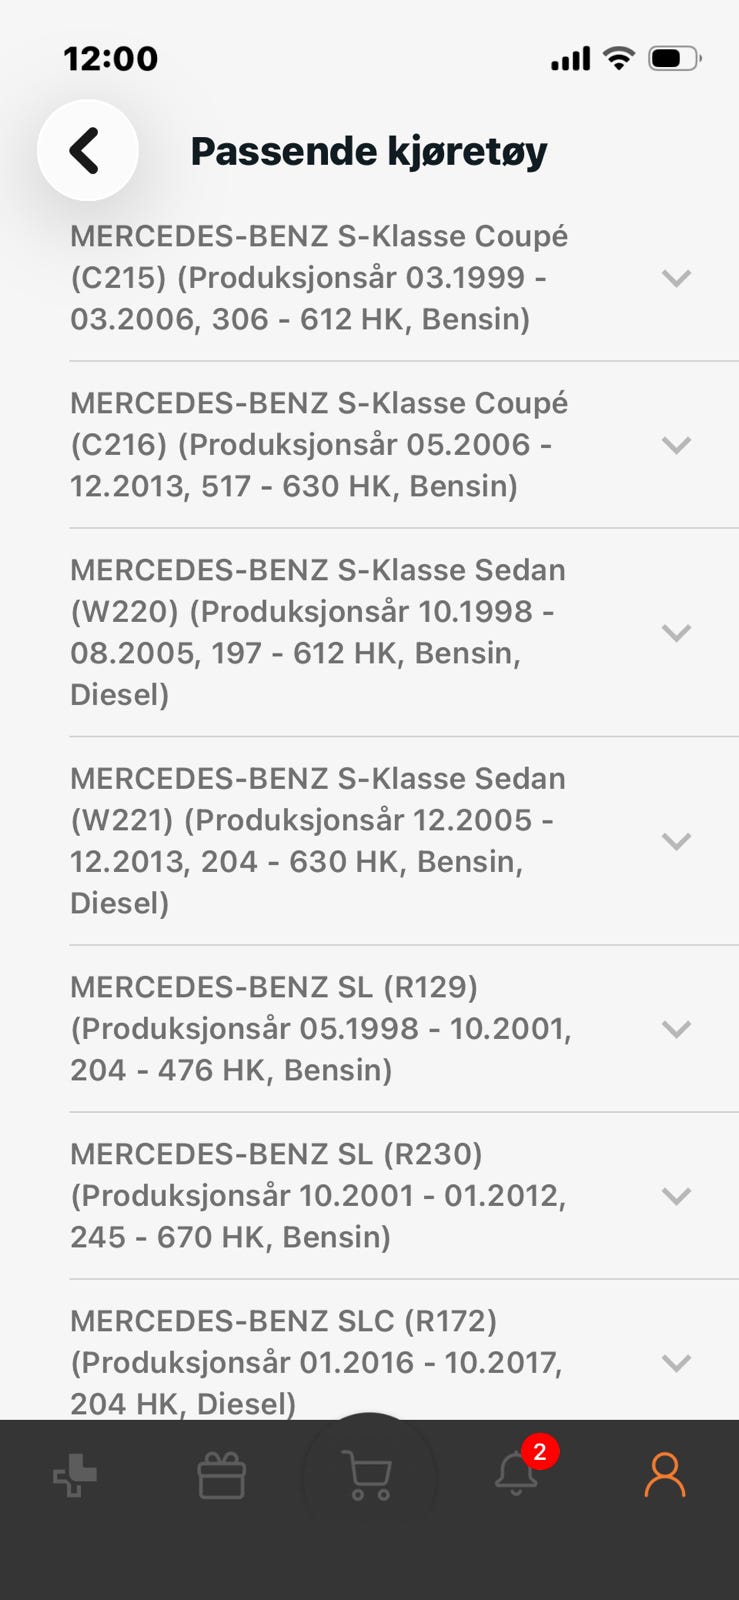Expand SLC (R172) chevron
Viewport: 739px width, 1600px height.
pyautogui.click(x=677, y=1362)
